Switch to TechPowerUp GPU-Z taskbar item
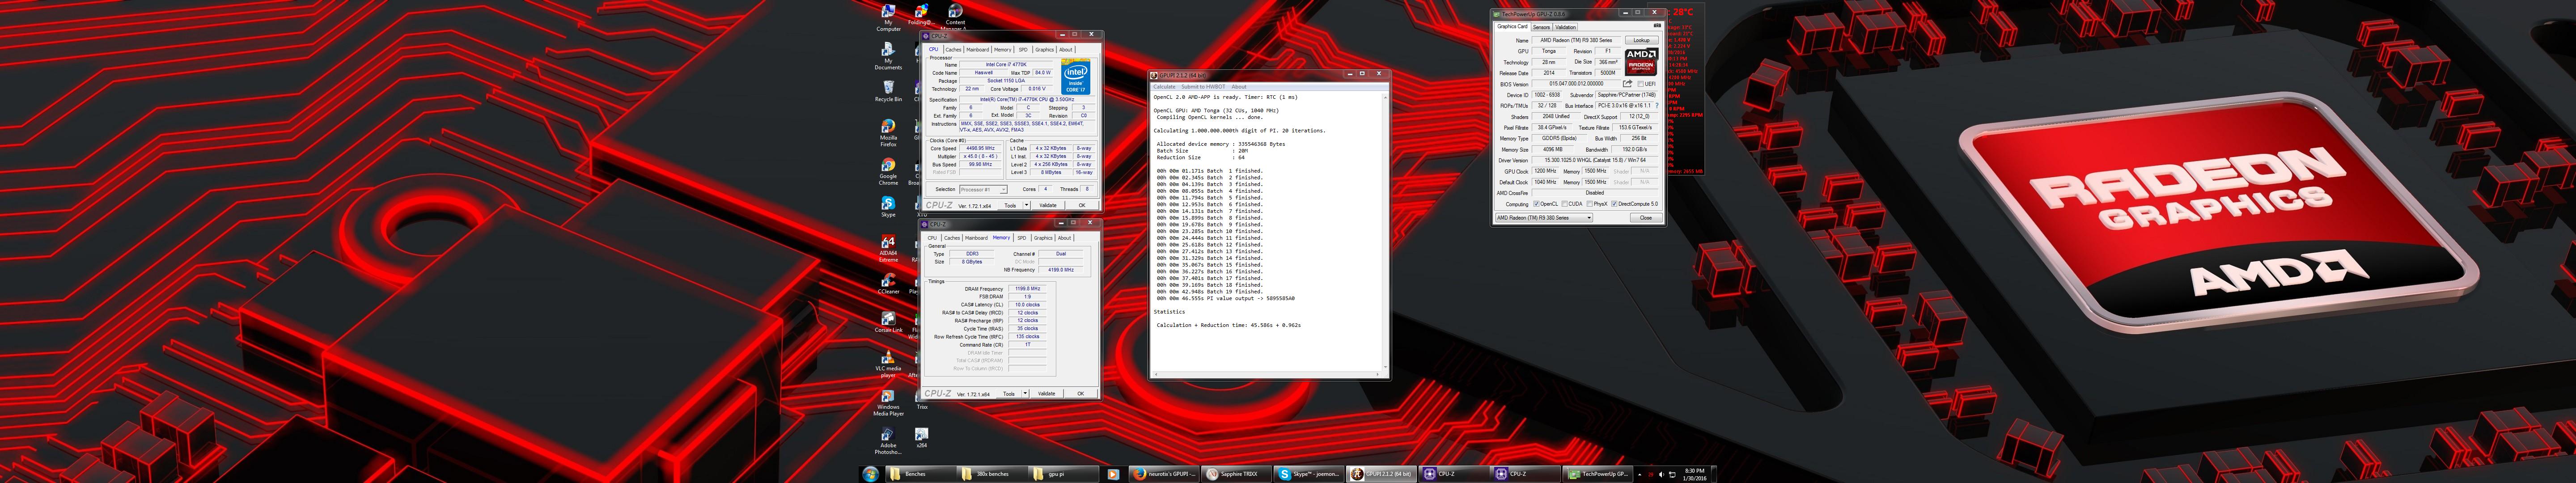The width and height of the screenshot is (2576, 483). click(1597, 474)
